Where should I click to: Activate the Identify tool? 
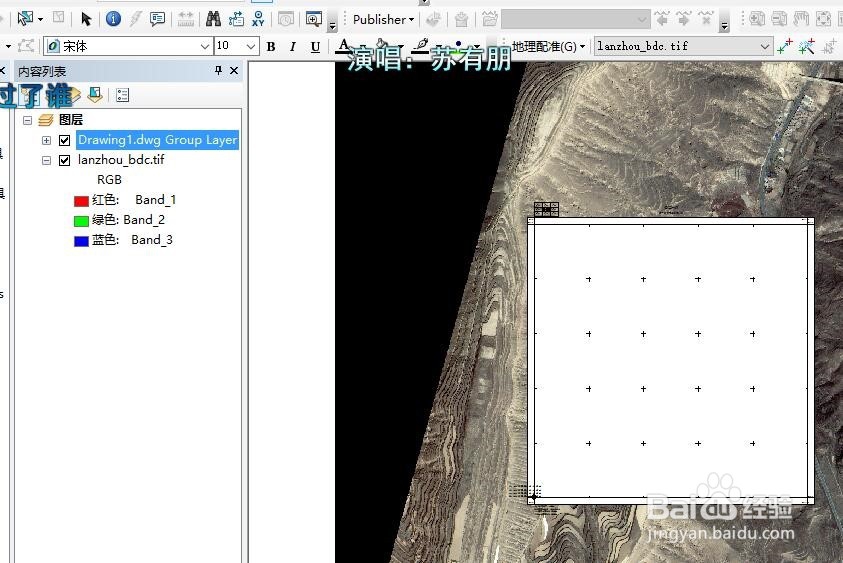[x=113, y=19]
